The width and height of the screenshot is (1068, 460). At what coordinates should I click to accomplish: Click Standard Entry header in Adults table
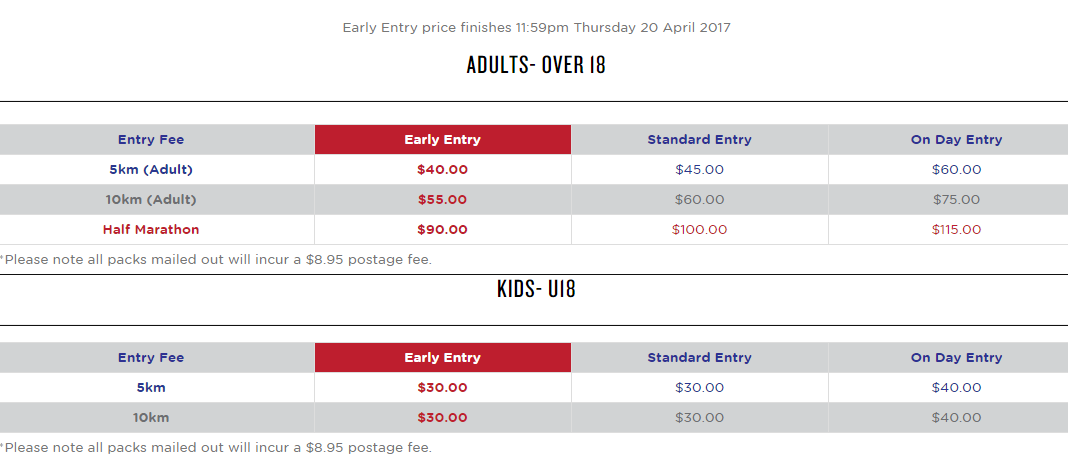click(700, 140)
